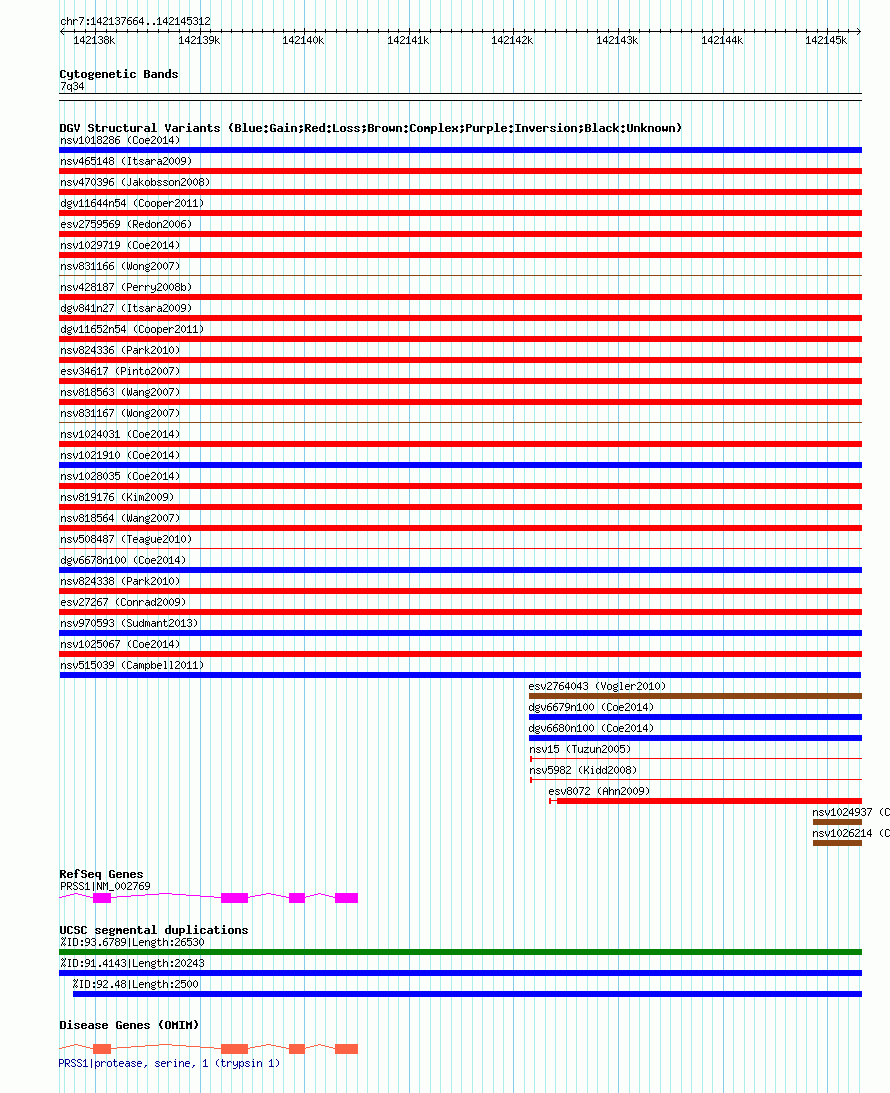
Task: Select dgv11652n54 (Cooper2011) label
Action: [132, 328]
